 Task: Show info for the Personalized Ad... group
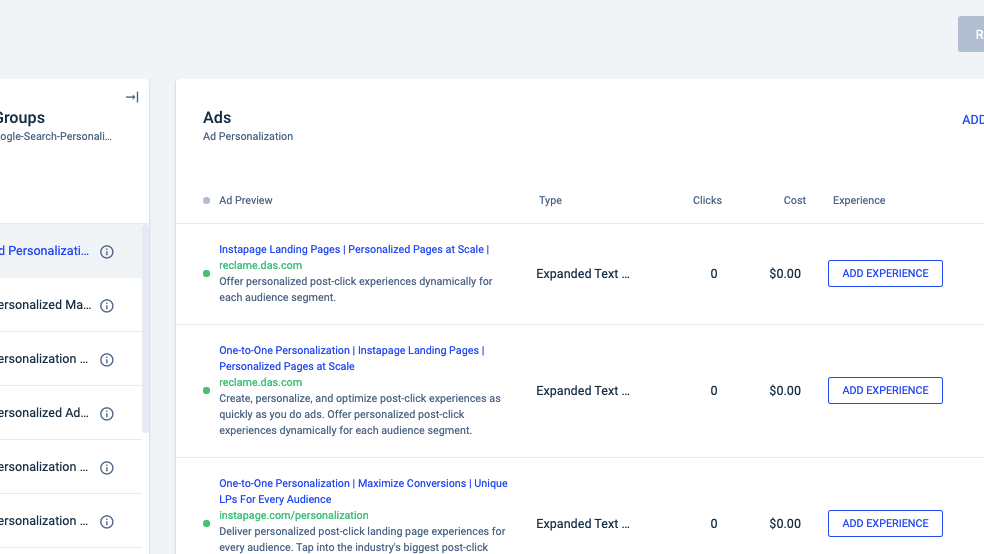pyautogui.click(x=107, y=414)
